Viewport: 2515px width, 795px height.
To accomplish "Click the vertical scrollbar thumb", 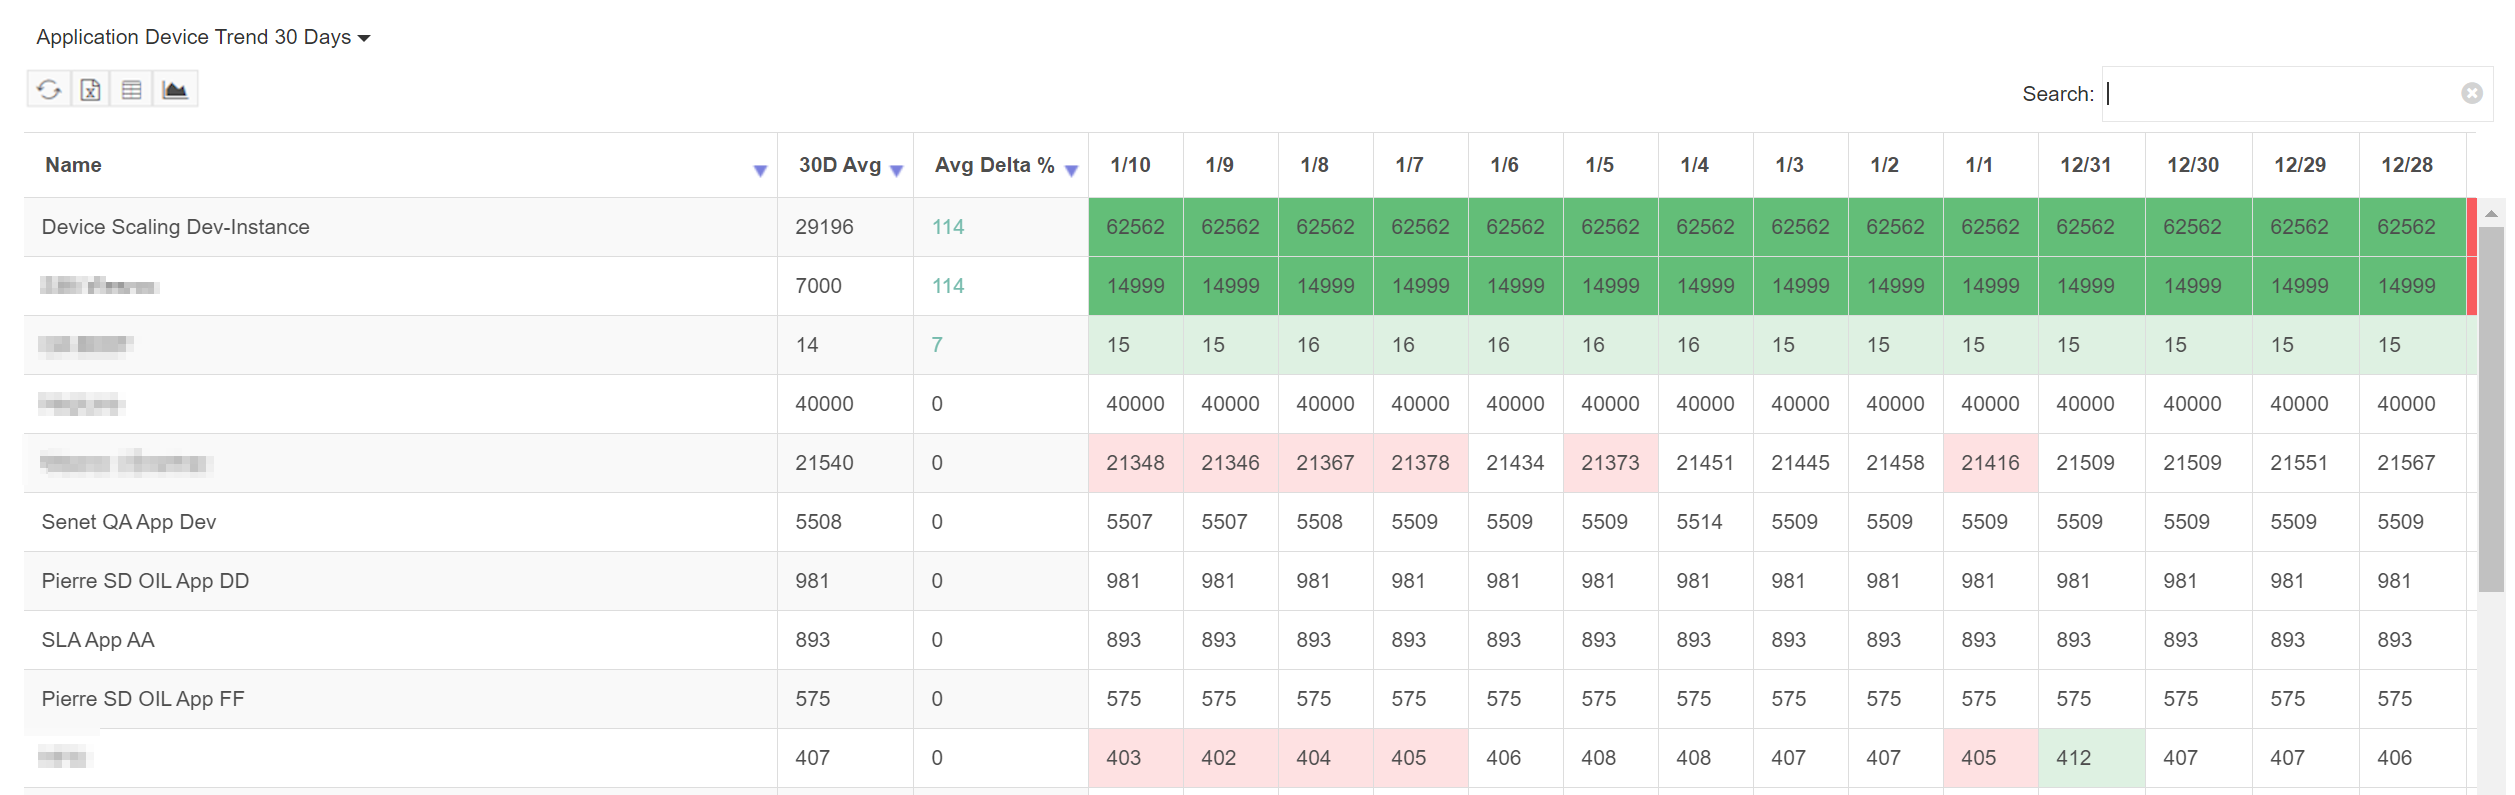I will [x=2491, y=408].
